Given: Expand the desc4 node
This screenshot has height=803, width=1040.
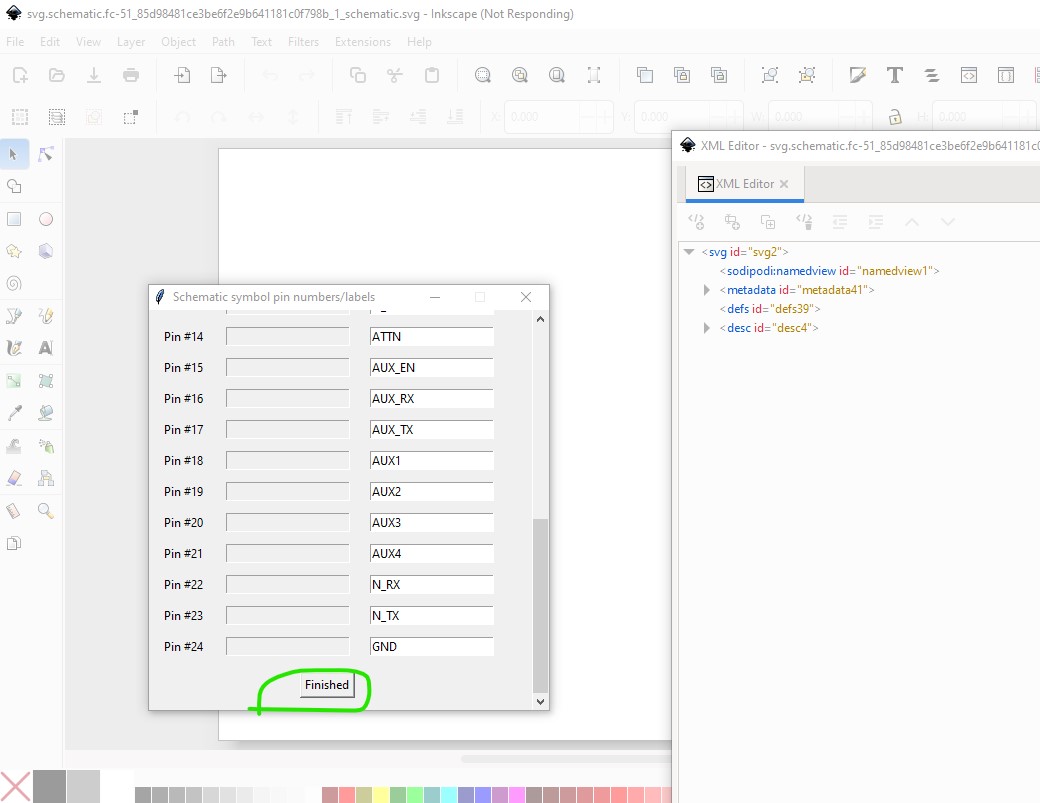Looking at the screenshot, I should pos(706,328).
